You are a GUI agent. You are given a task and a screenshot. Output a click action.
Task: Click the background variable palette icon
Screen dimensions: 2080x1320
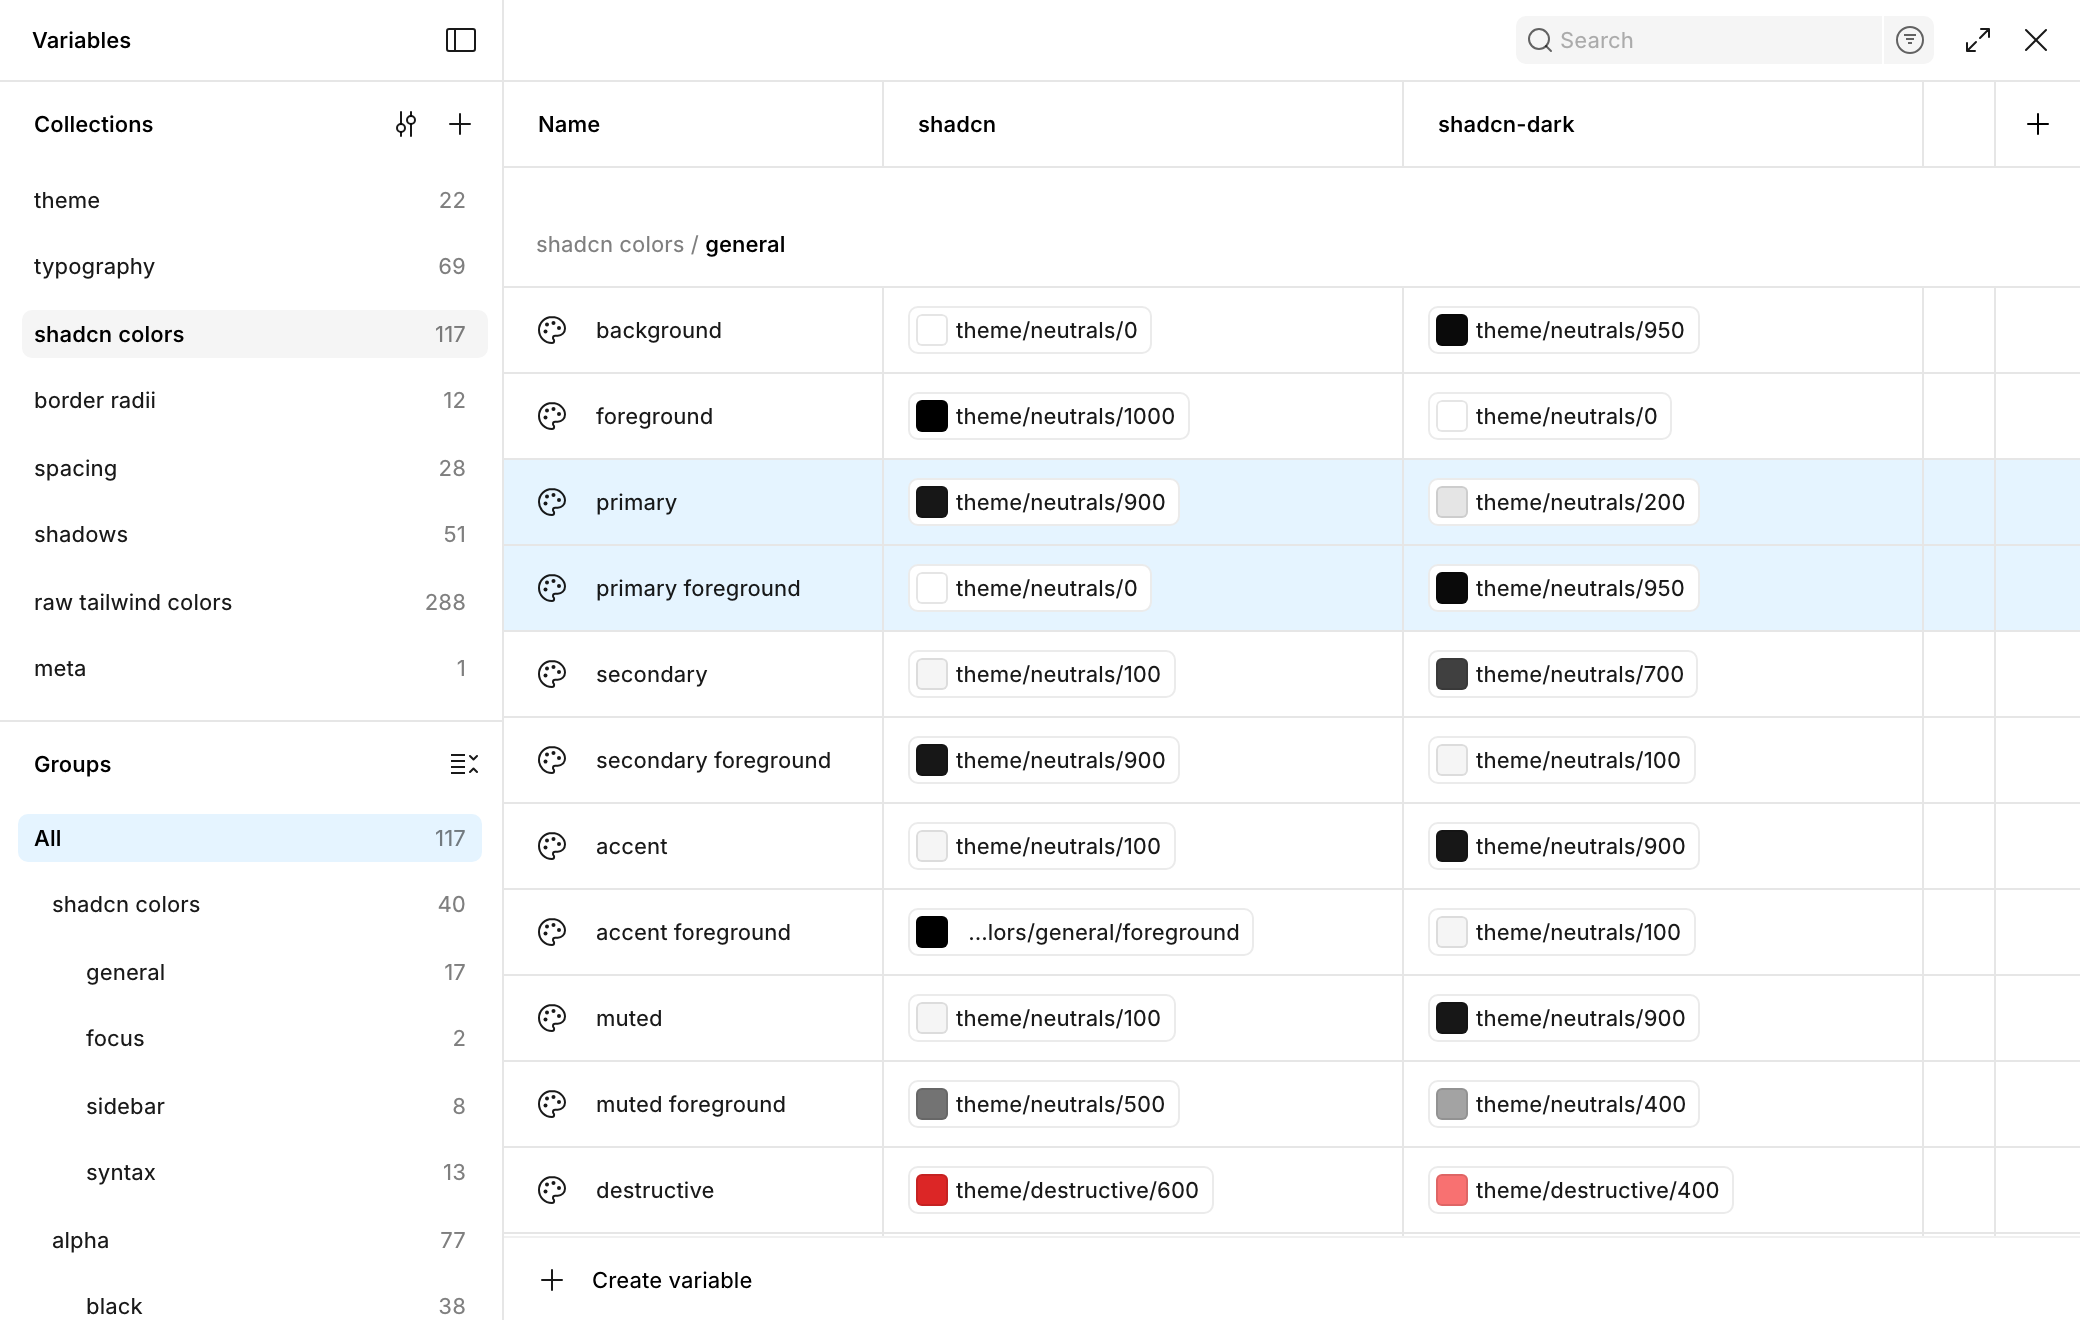[x=552, y=330]
